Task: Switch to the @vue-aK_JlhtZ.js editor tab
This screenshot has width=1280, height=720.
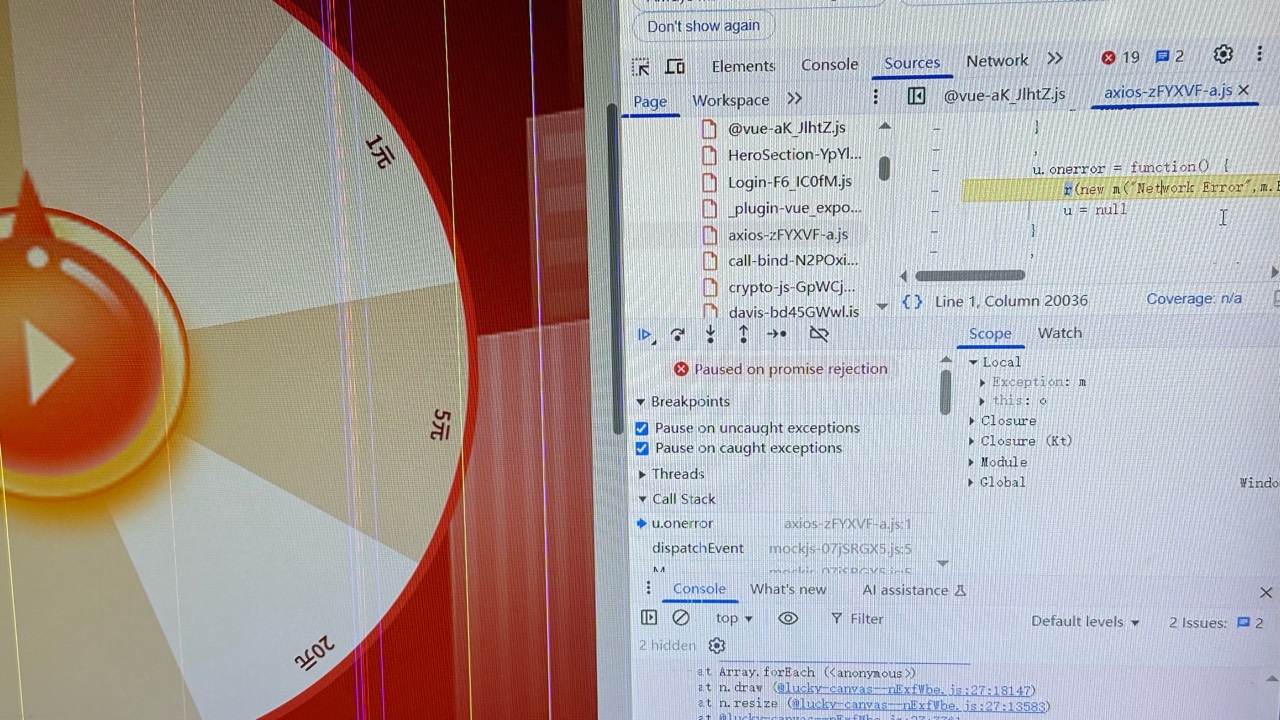Action: click(1004, 95)
